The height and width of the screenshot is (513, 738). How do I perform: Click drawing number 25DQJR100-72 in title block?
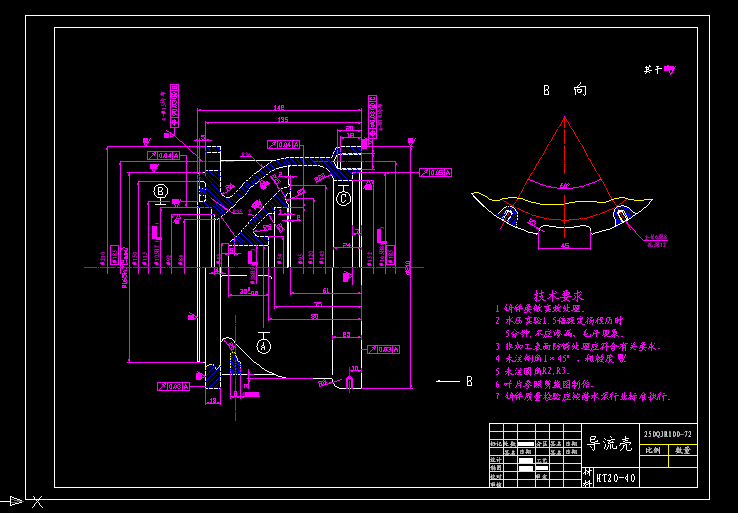[x=667, y=435]
